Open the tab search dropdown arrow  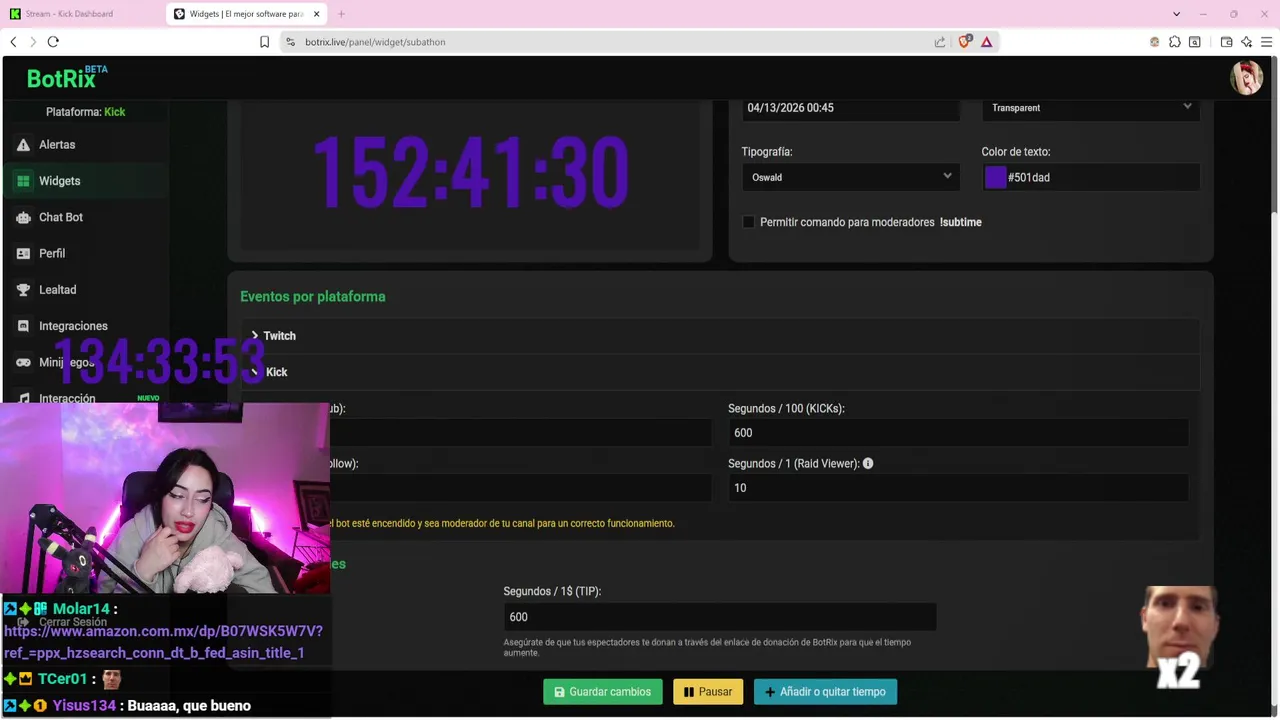pos(1176,14)
